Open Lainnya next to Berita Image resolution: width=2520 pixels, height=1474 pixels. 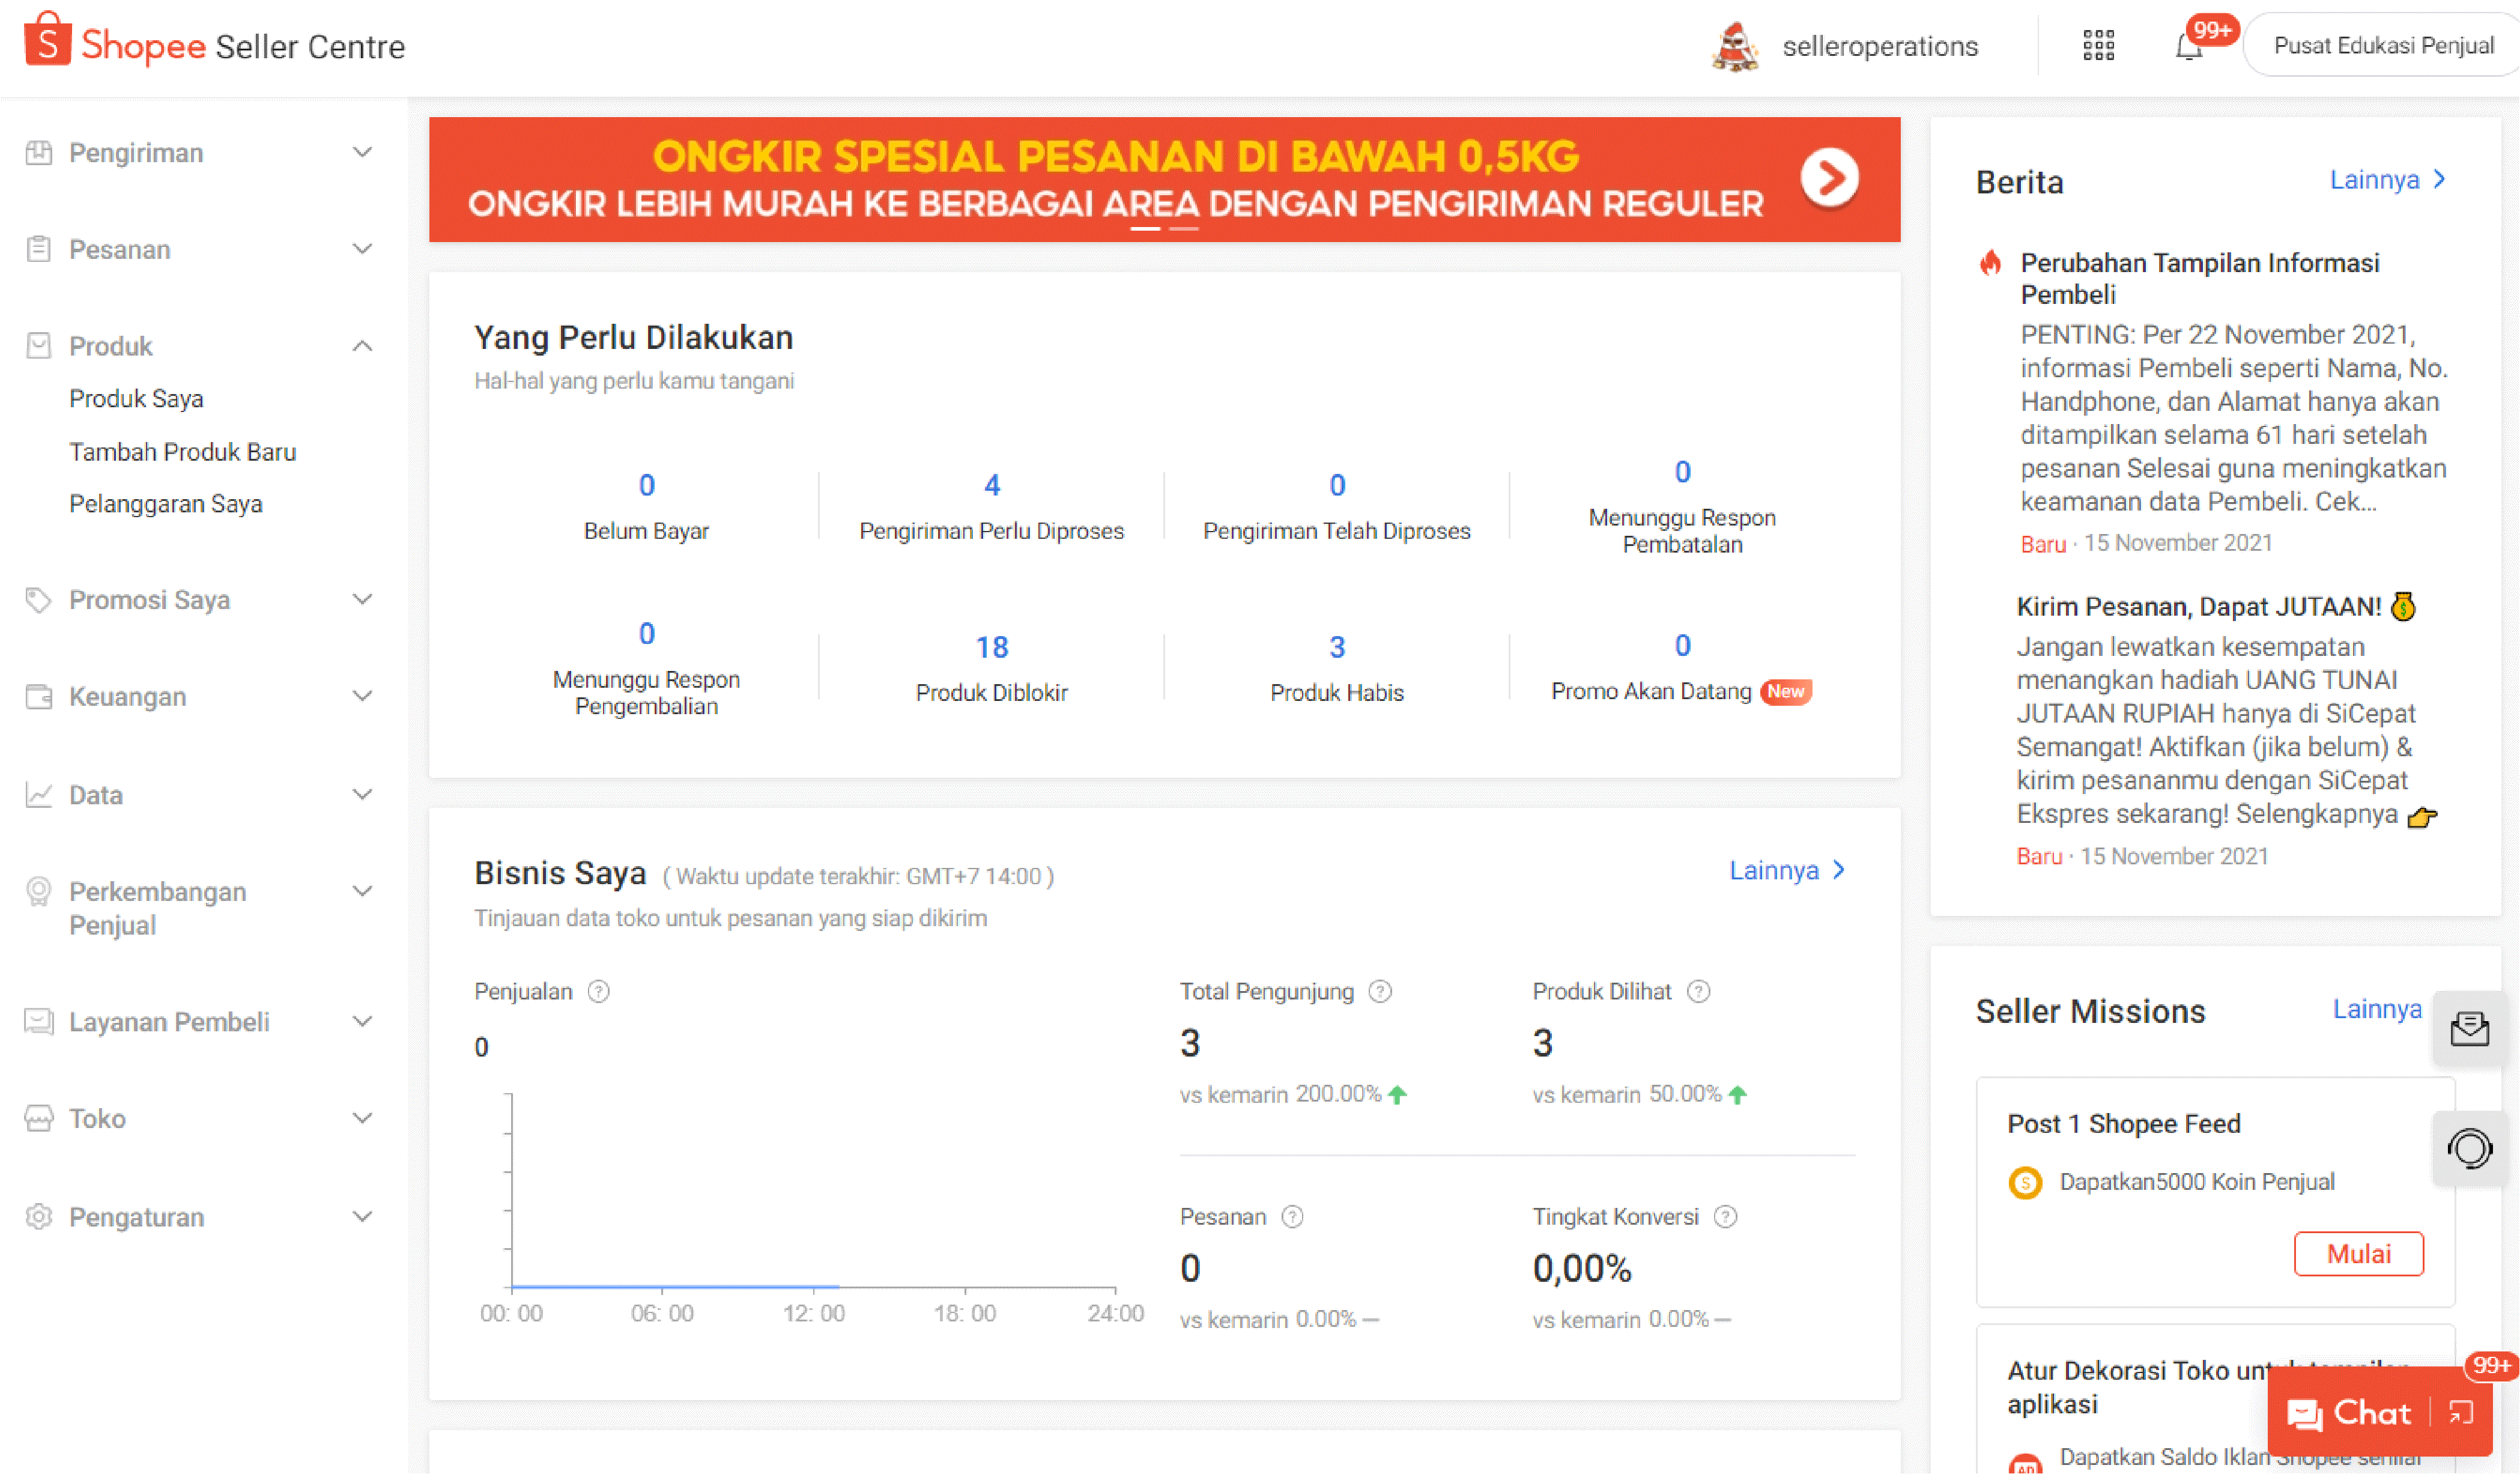(x=2388, y=180)
